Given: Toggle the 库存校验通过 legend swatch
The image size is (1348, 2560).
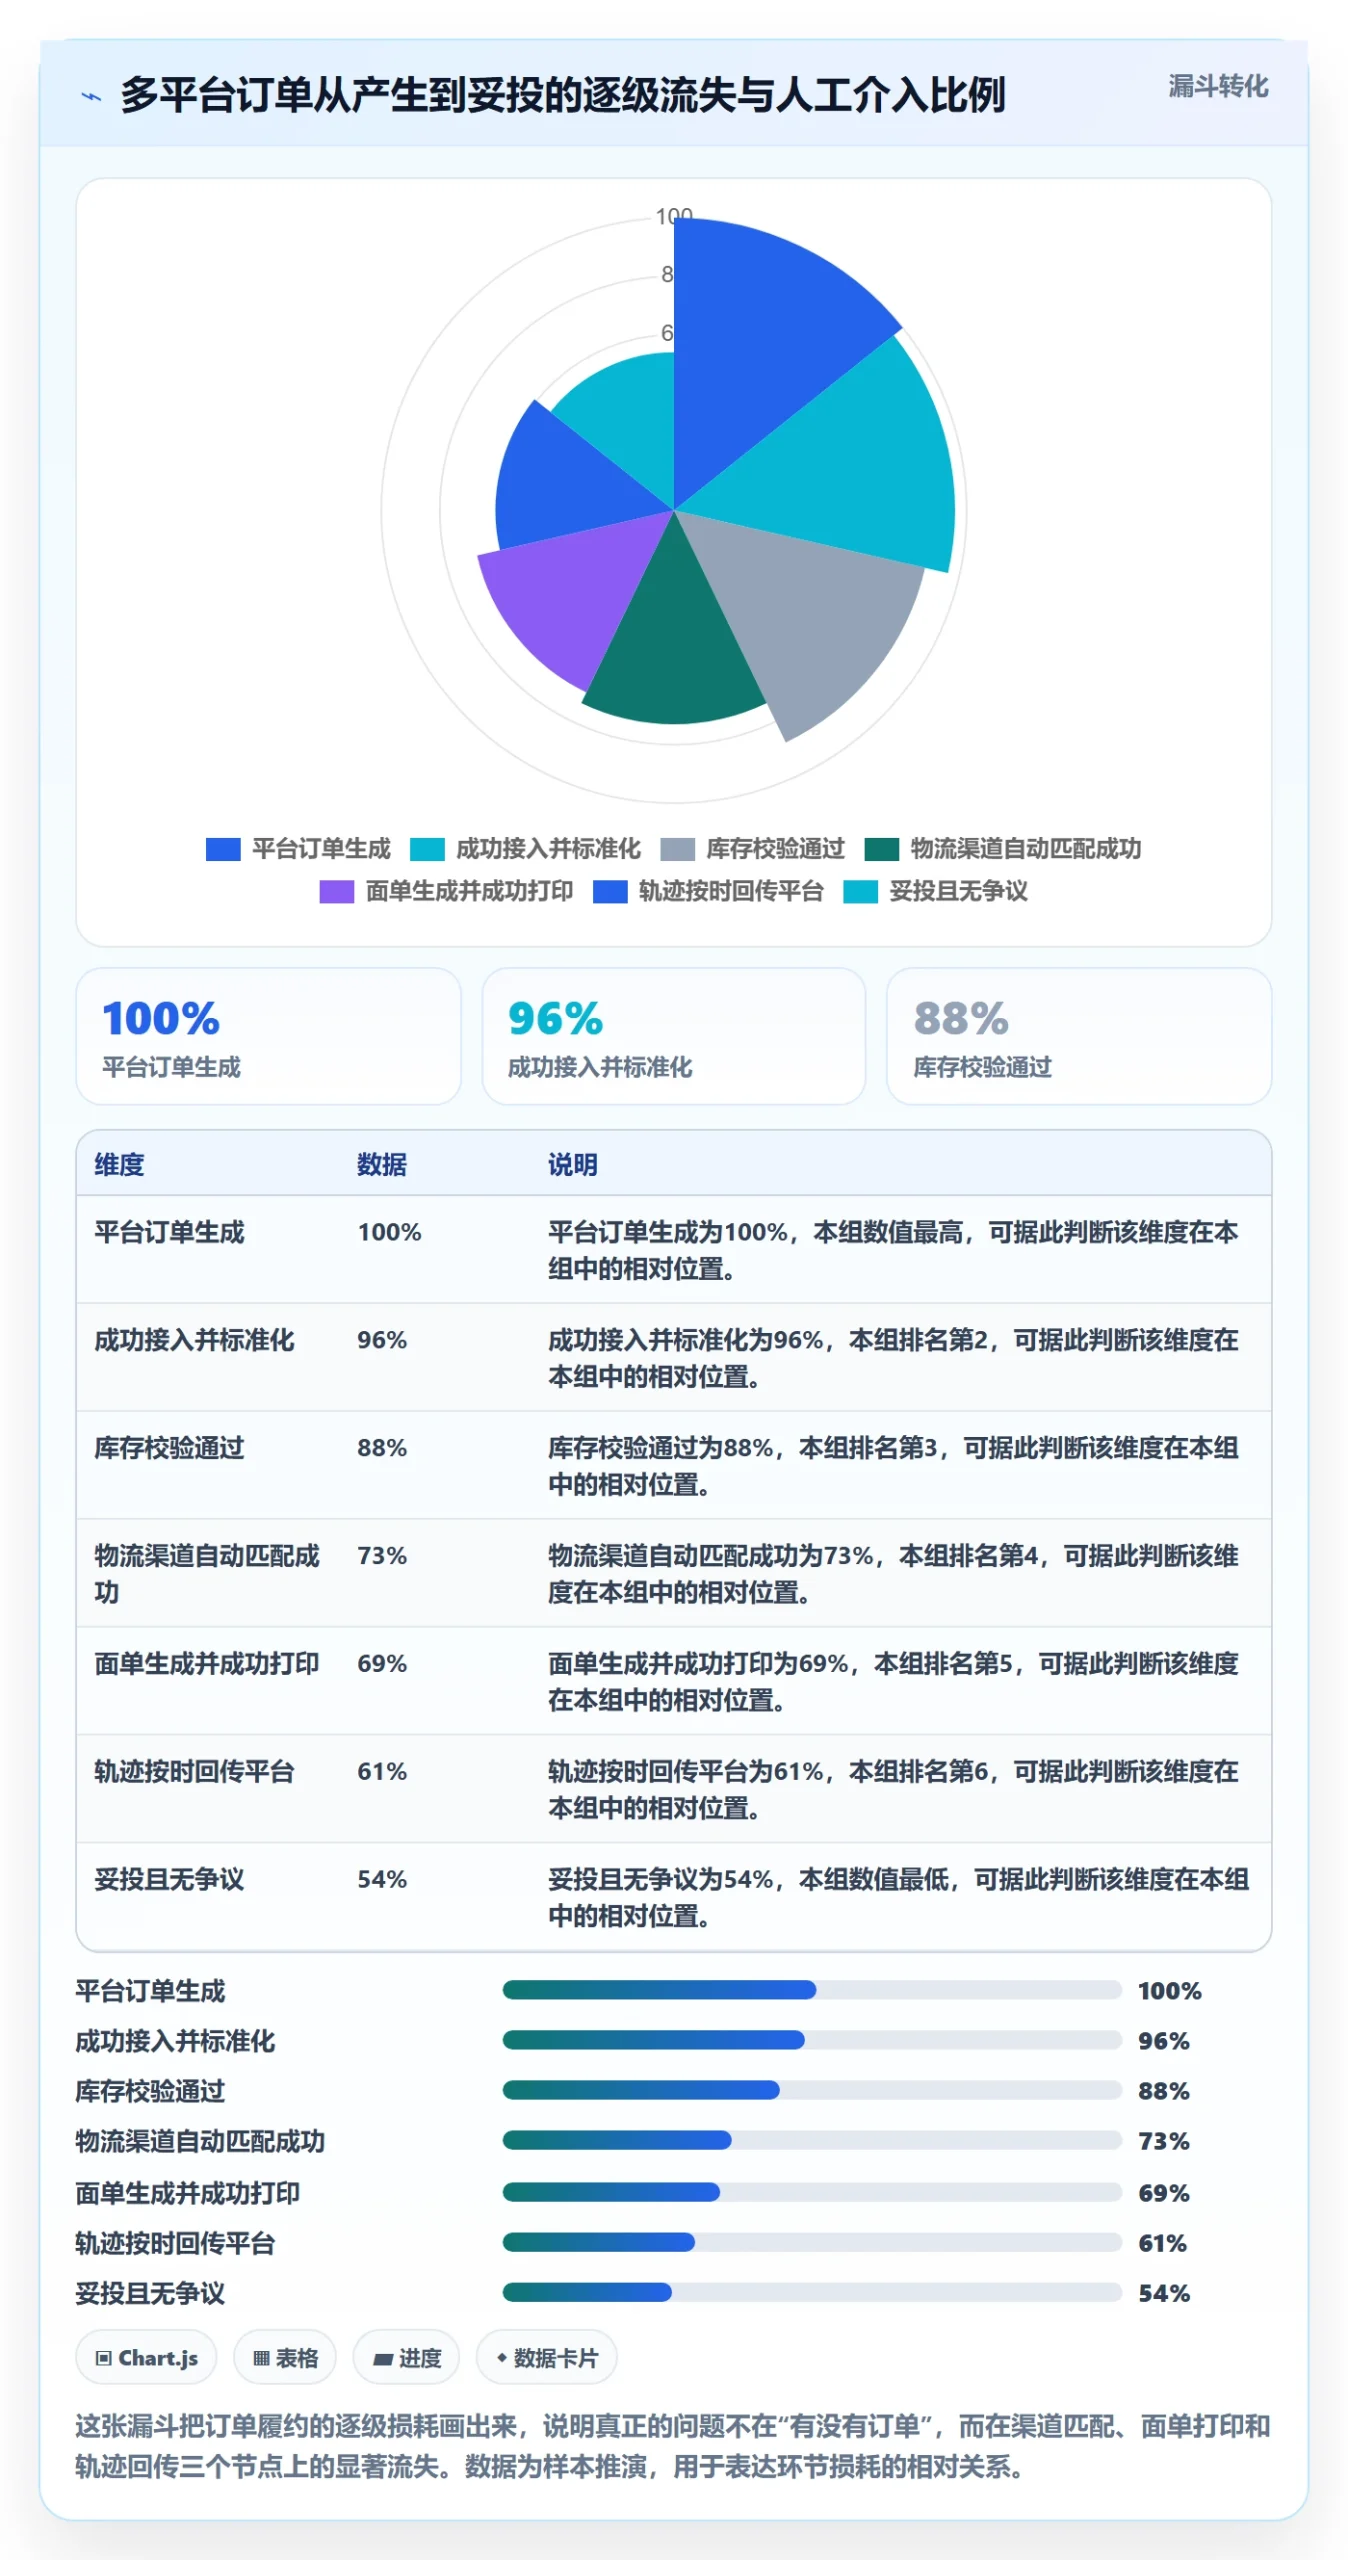Looking at the screenshot, I should tap(677, 849).
